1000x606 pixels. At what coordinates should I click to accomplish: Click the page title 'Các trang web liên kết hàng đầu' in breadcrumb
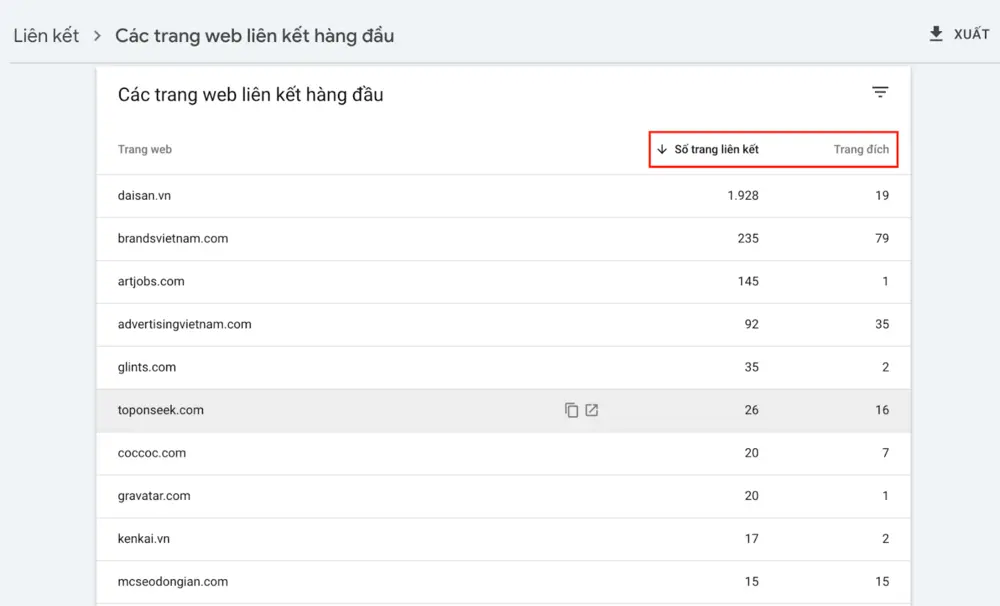click(x=254, y=36)
